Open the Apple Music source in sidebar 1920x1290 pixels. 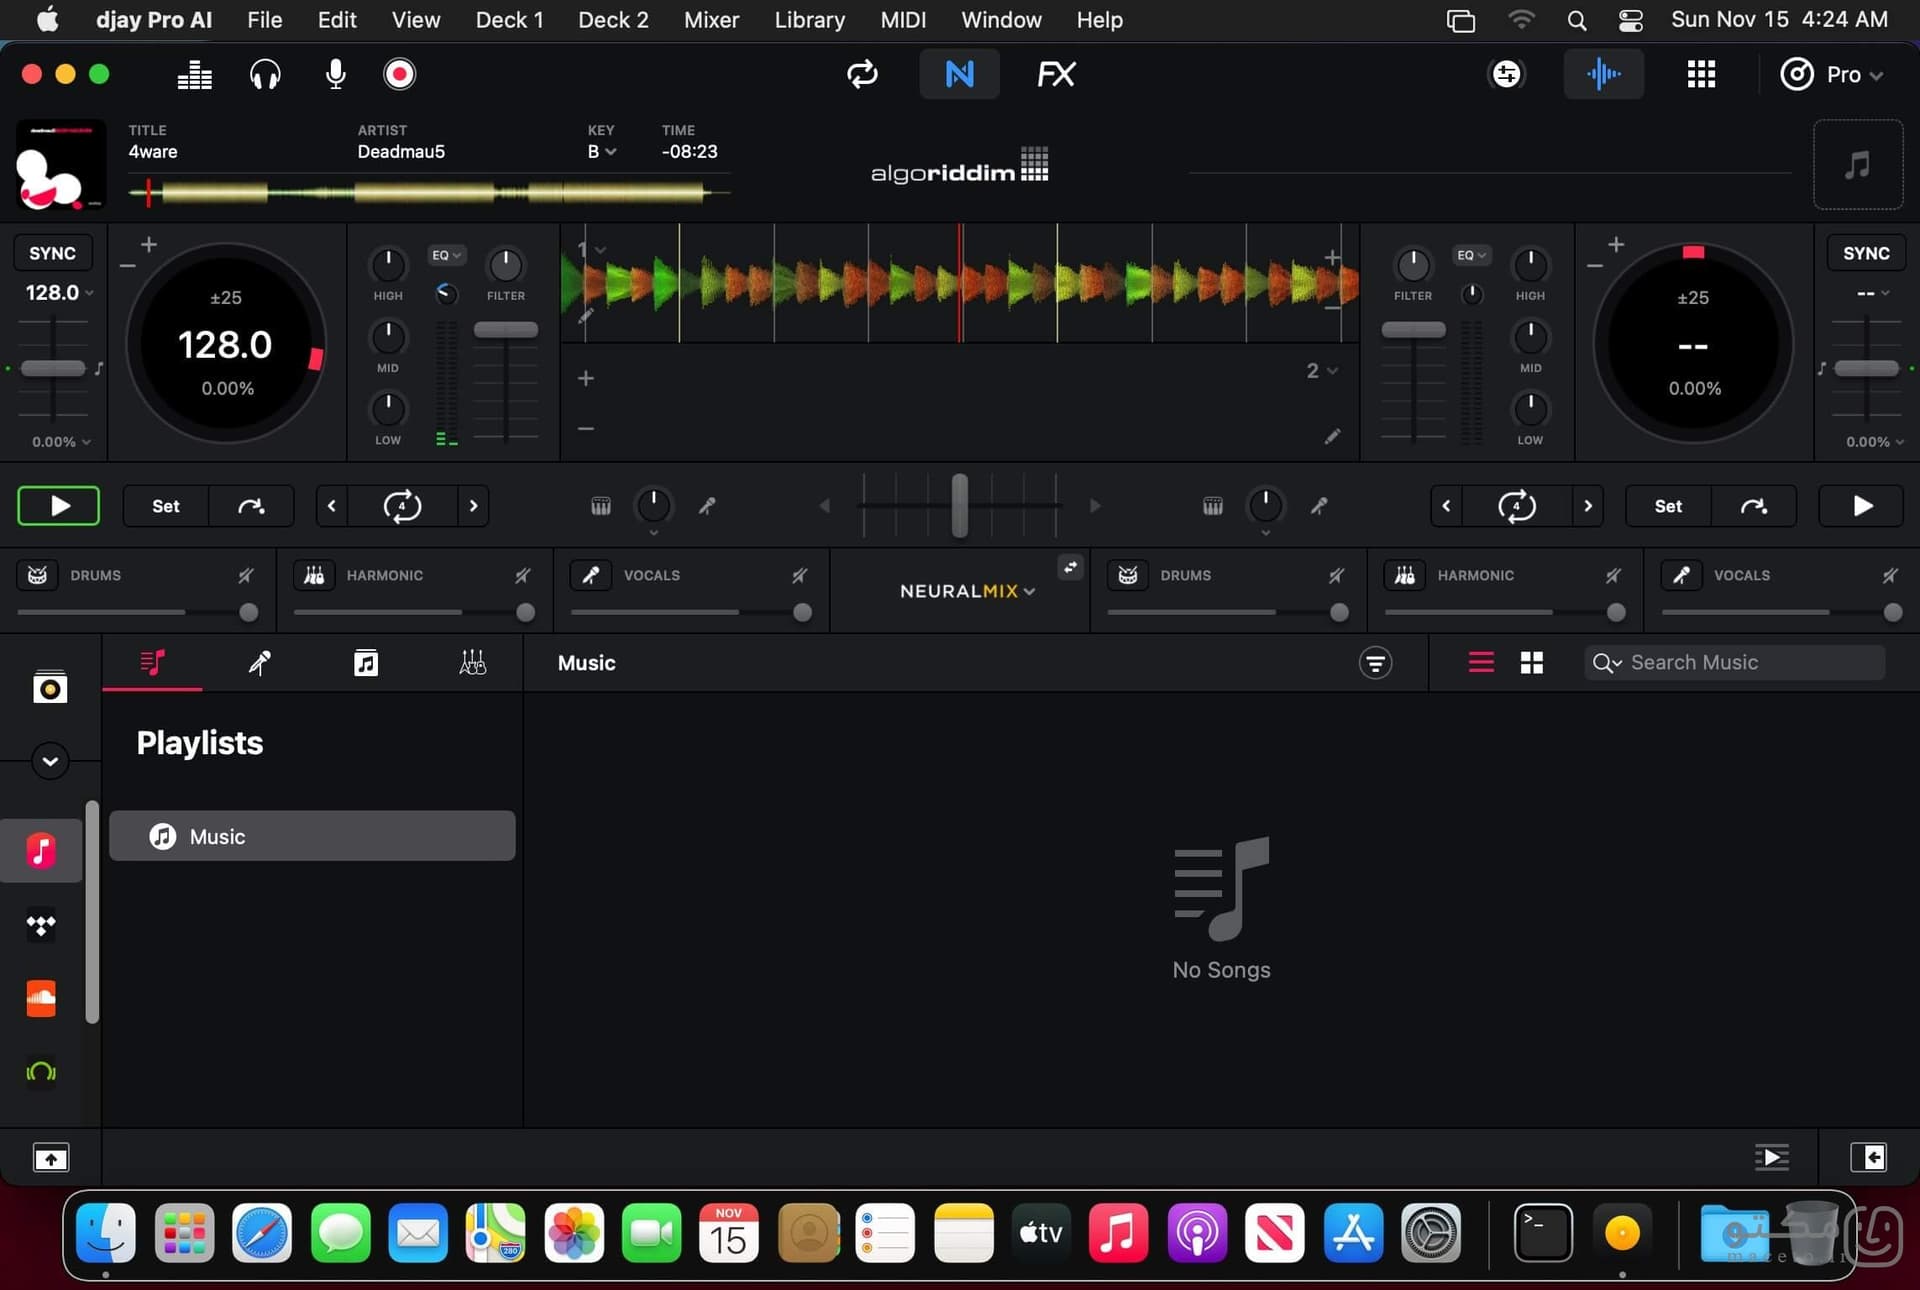point(41,850)
